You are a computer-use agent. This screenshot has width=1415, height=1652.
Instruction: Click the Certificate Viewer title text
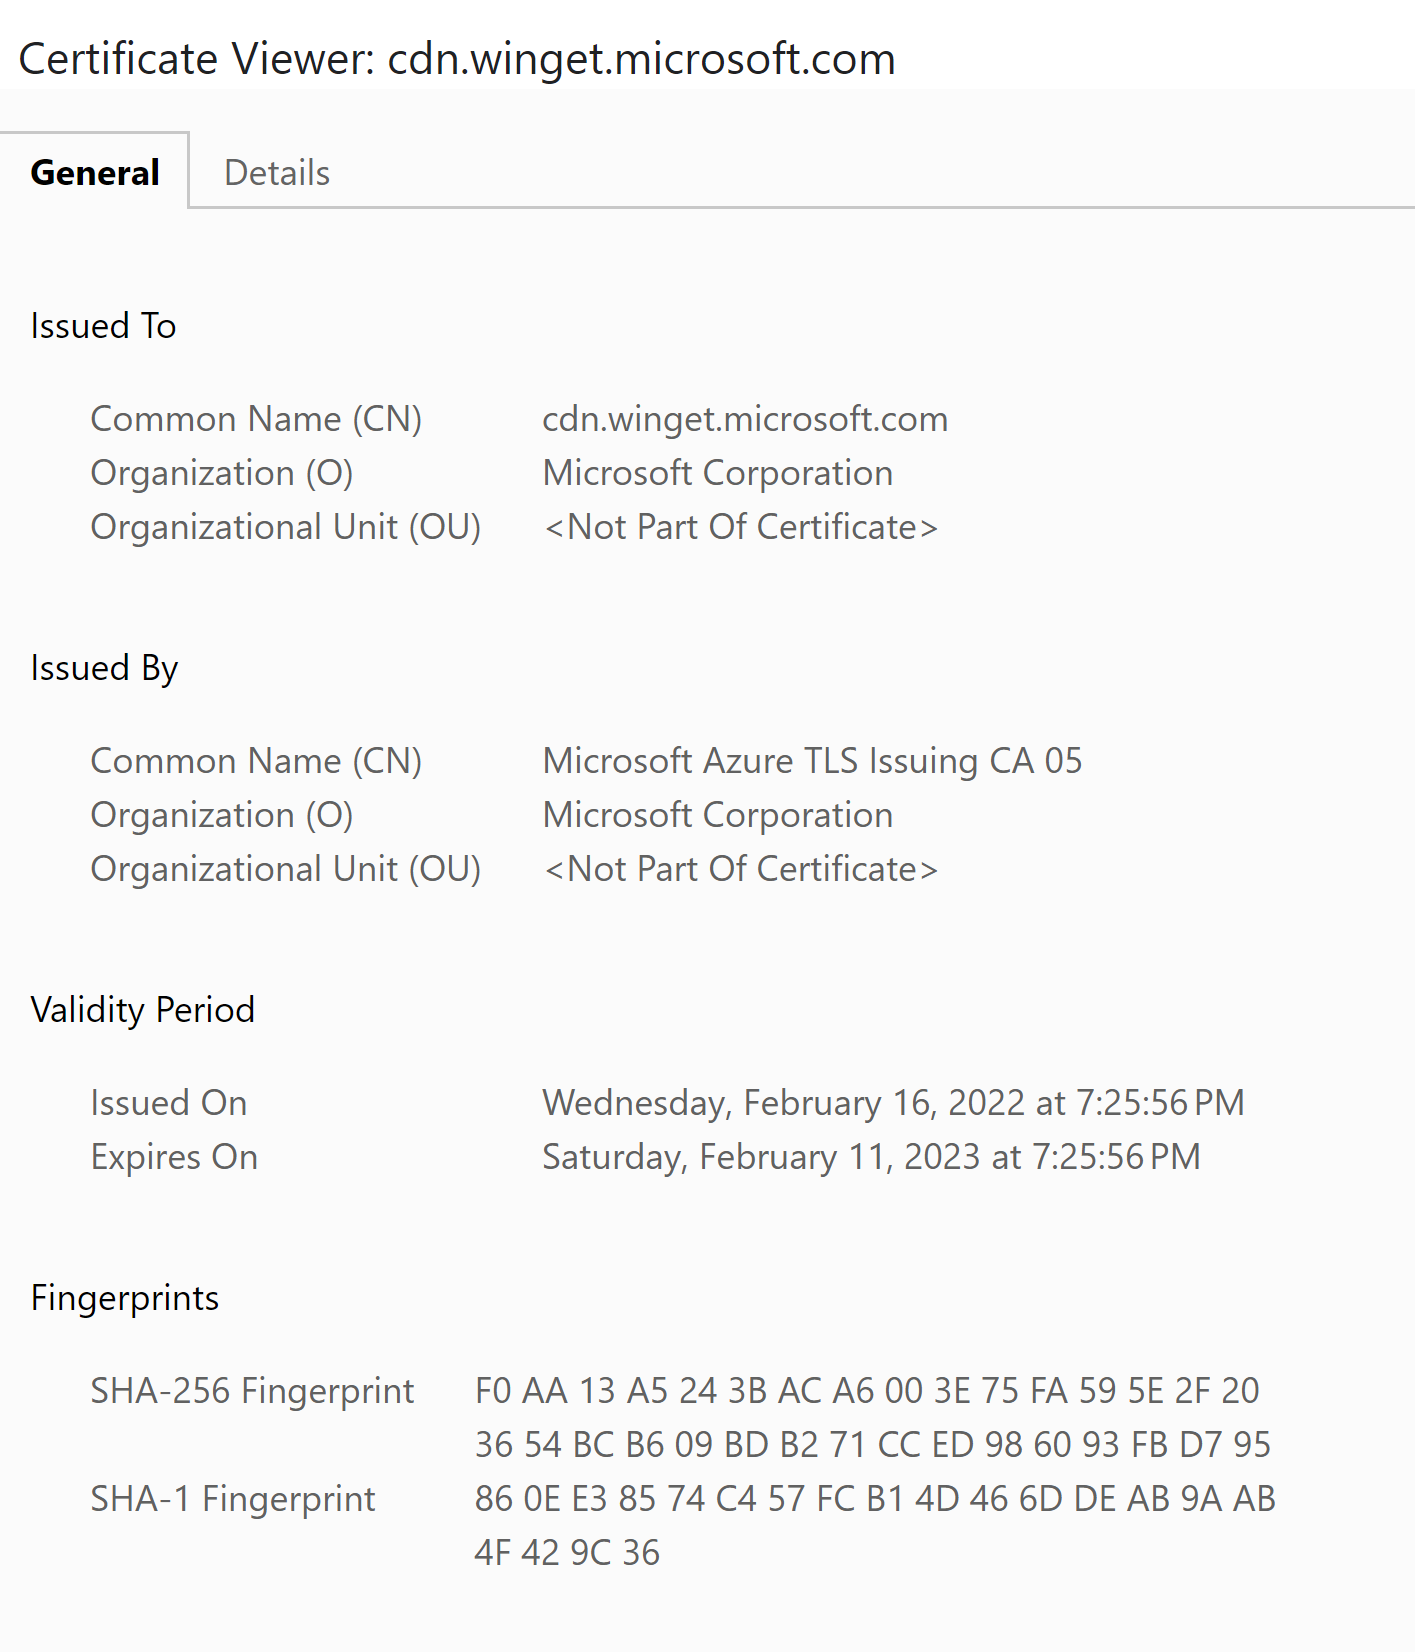(457, 58)
